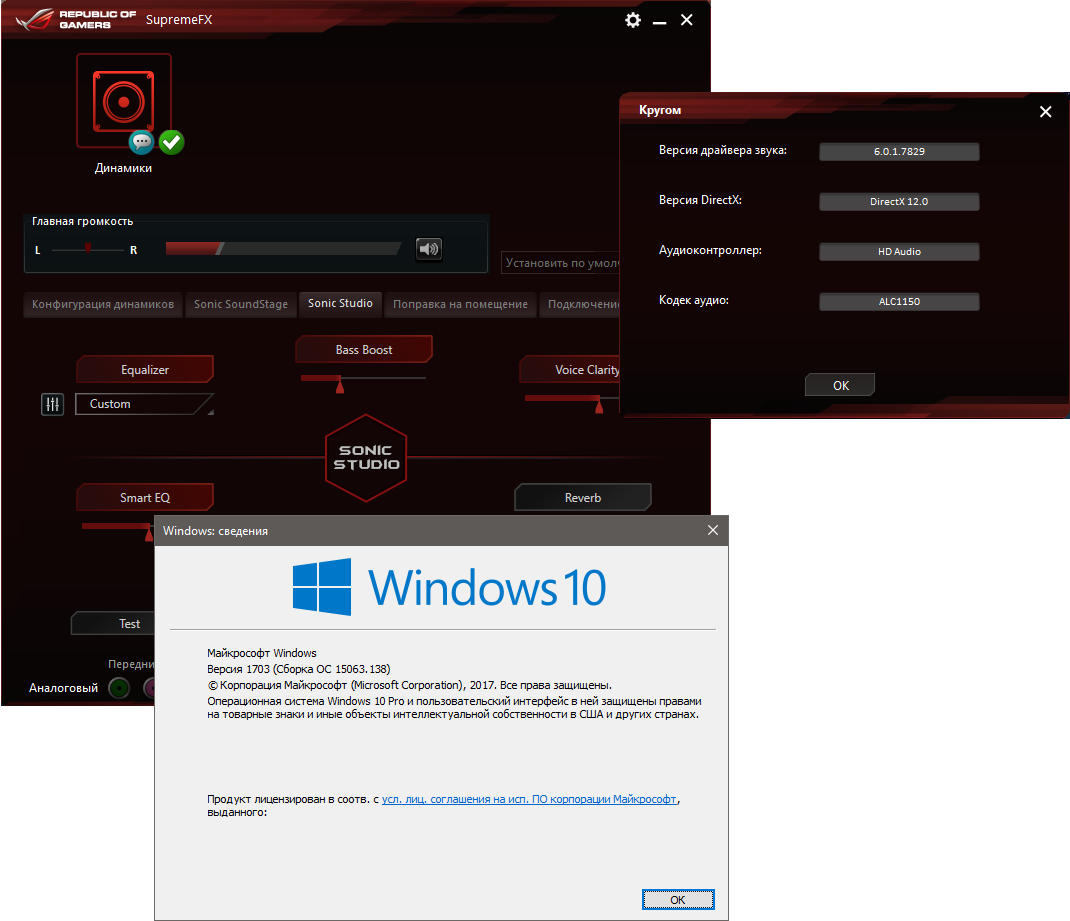Switch to Sonic SoundStage tab
The width and height of the screenshot is (1070, 921).
241,304
